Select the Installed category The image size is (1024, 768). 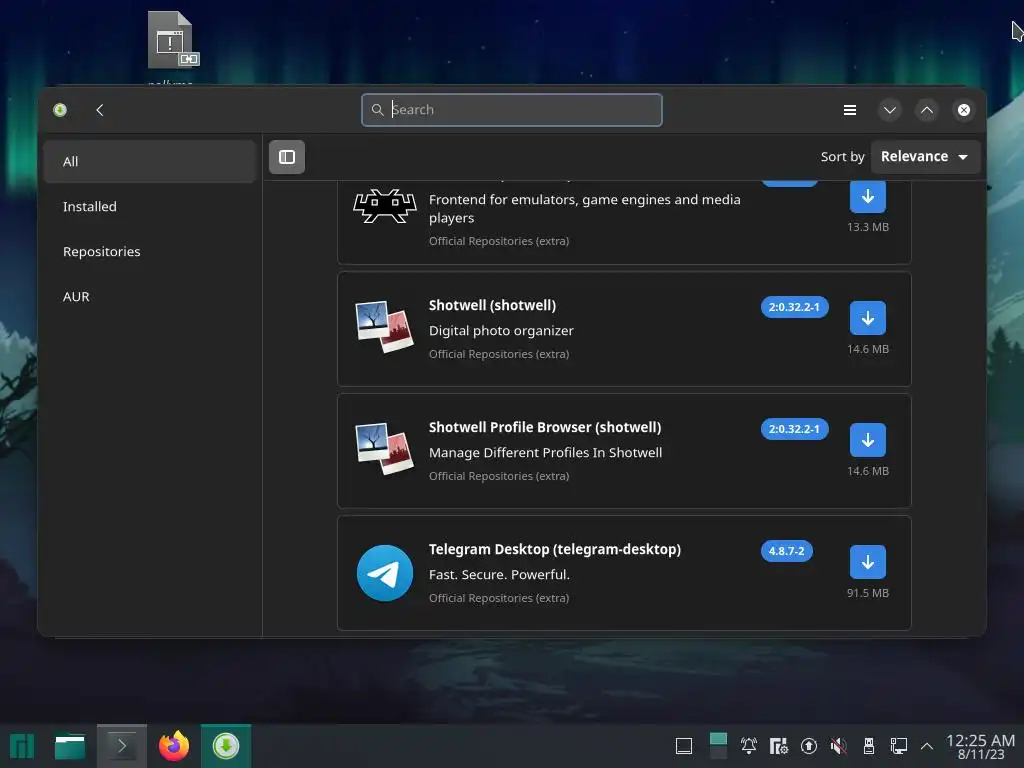click(x=150, y=206)
